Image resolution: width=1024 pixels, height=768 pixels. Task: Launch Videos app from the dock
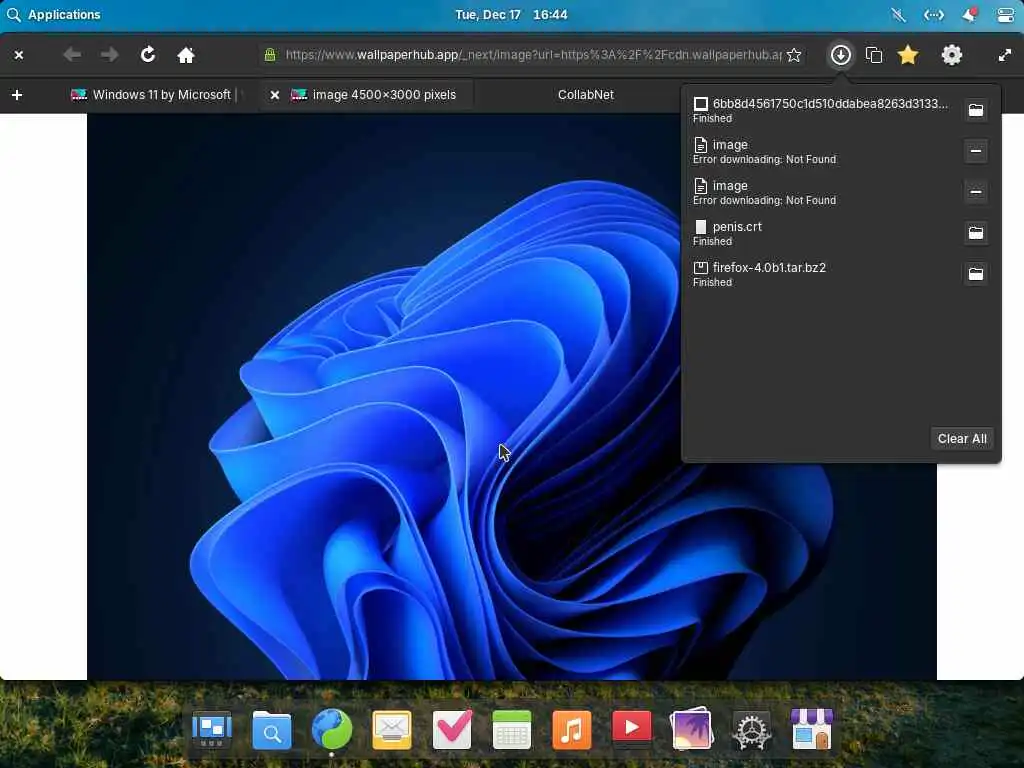click(x=632, y=728)
